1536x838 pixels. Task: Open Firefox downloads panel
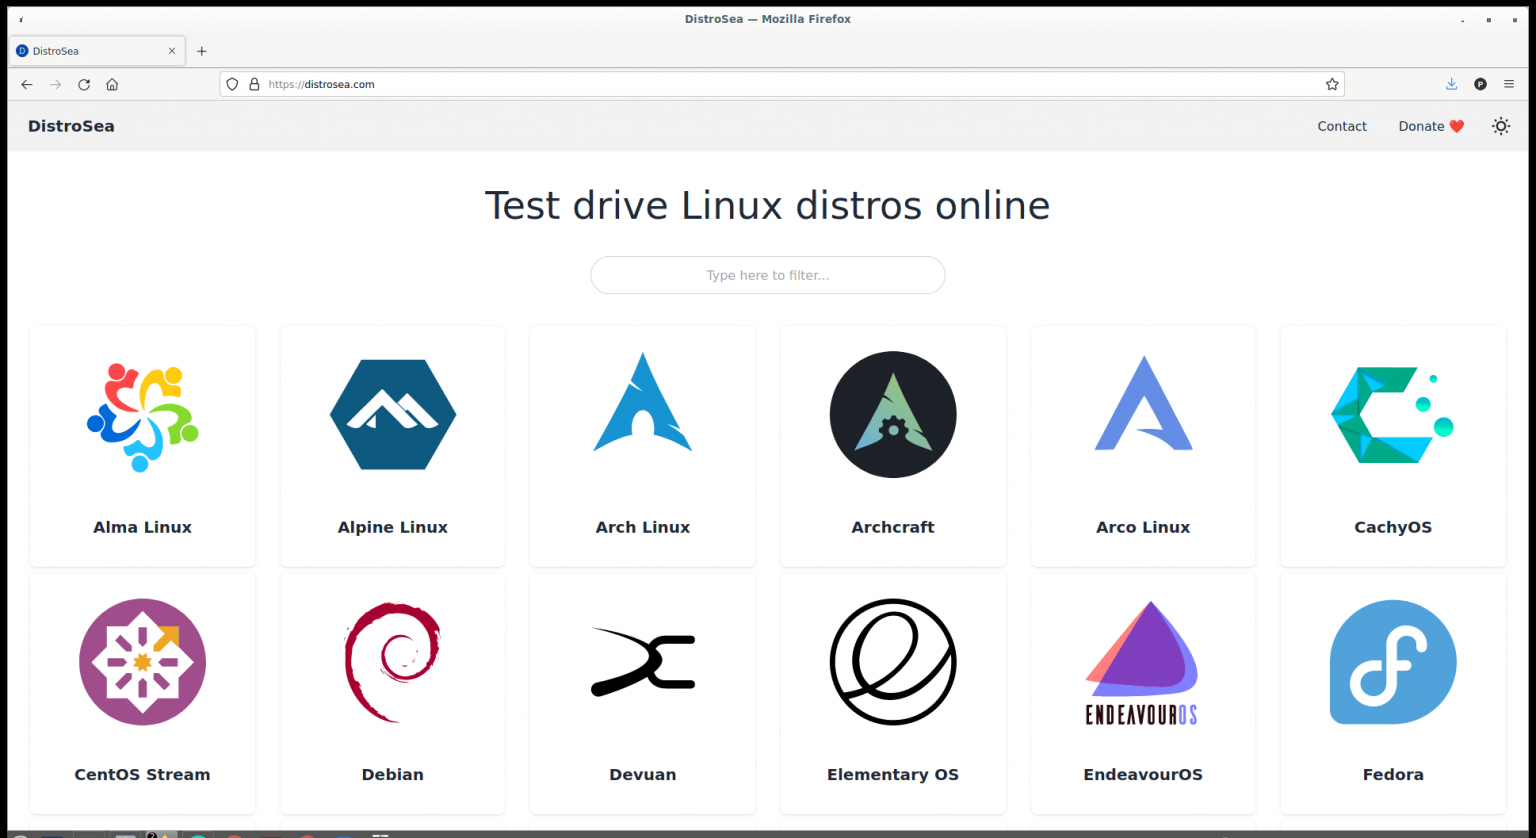click(x=1451, y=85)
